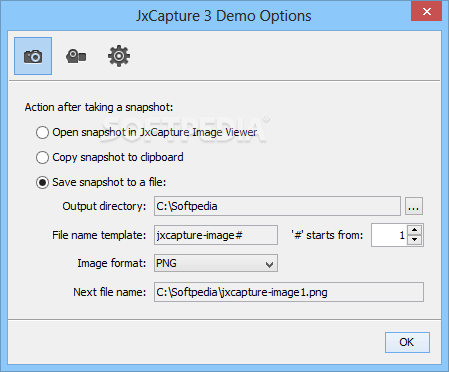Click into the starts from number box
The image size is (449, 372).
[389, 235]
